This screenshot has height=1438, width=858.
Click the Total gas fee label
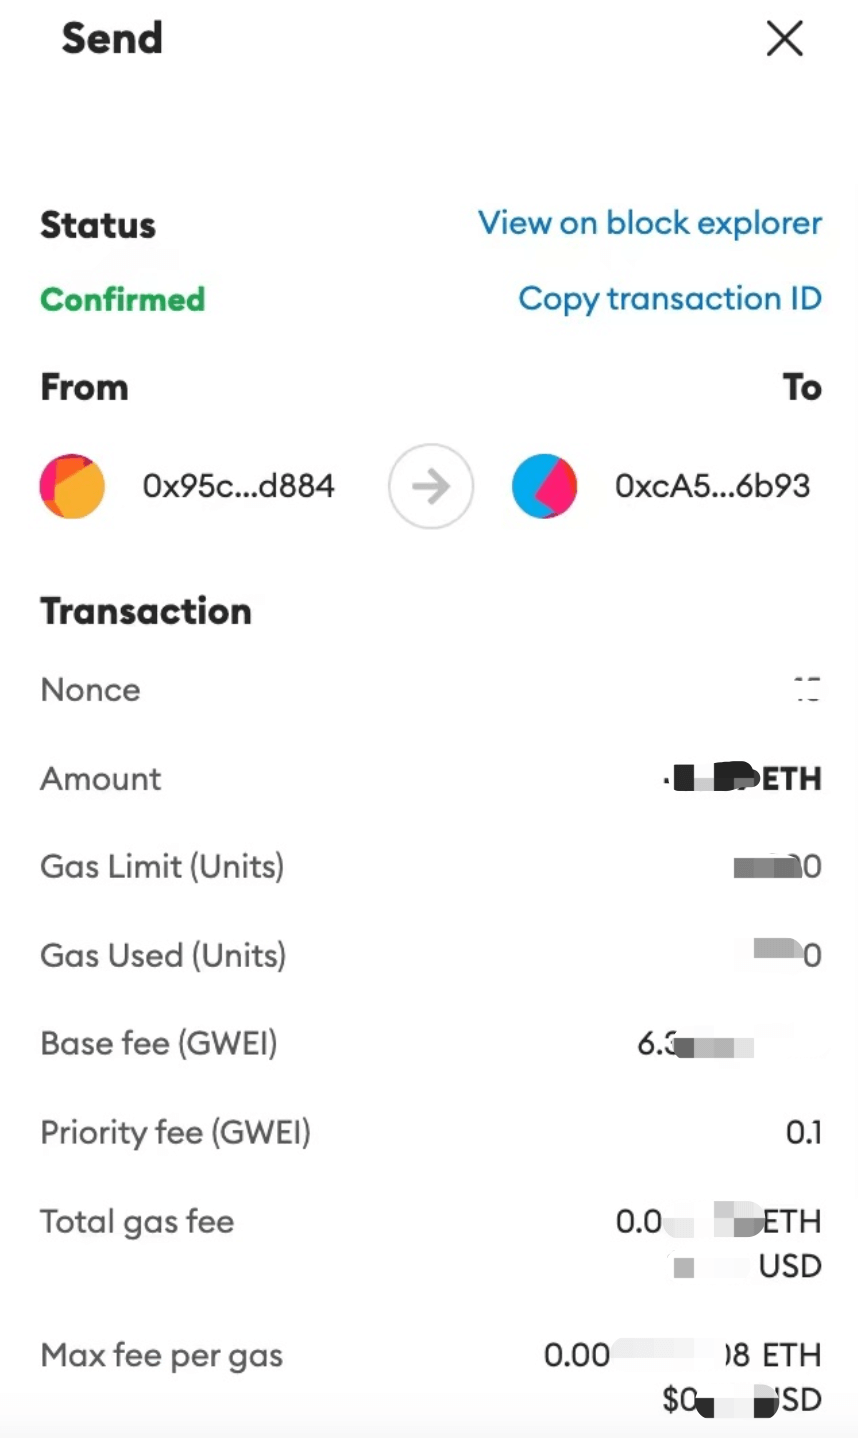[137, 1222]
